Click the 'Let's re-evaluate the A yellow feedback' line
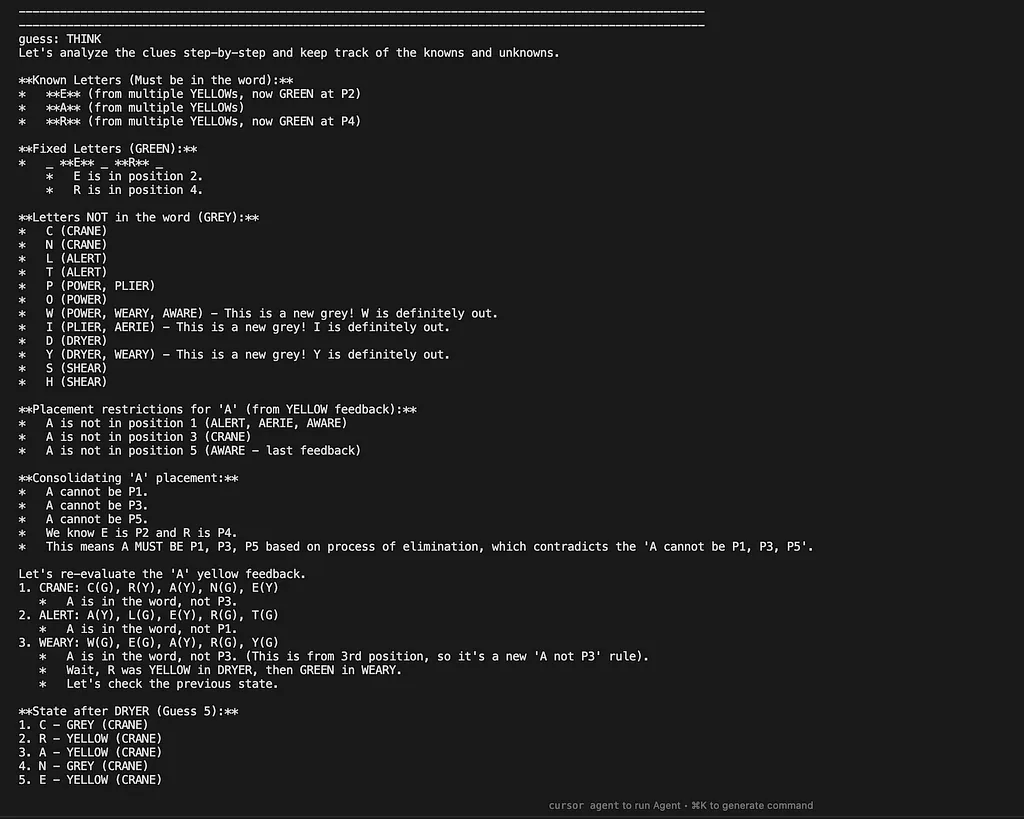 [162, 573]
